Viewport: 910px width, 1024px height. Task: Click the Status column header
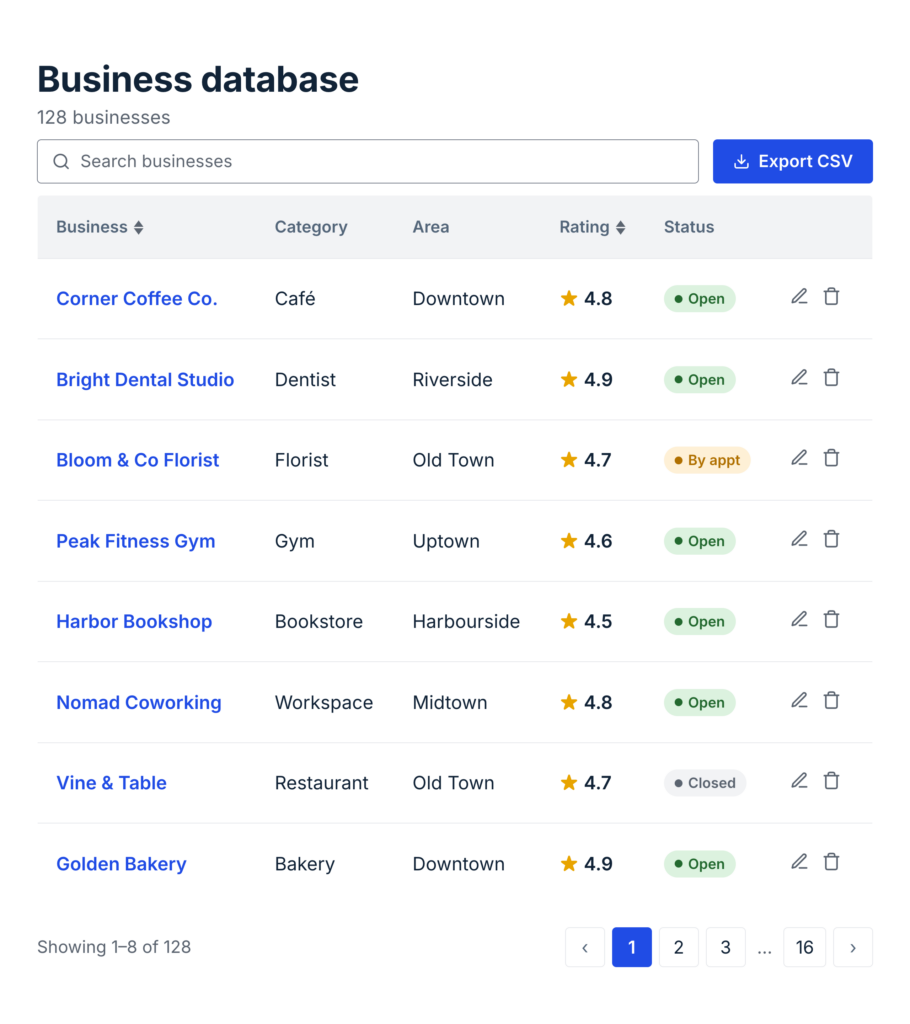click(689, 227)
